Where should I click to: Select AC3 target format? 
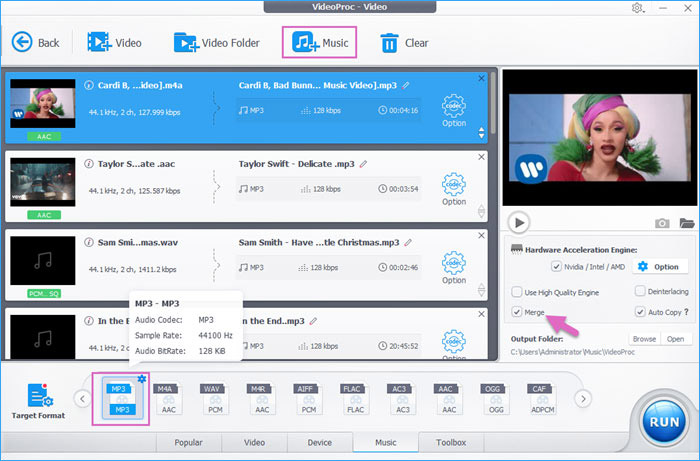point(402,399)
